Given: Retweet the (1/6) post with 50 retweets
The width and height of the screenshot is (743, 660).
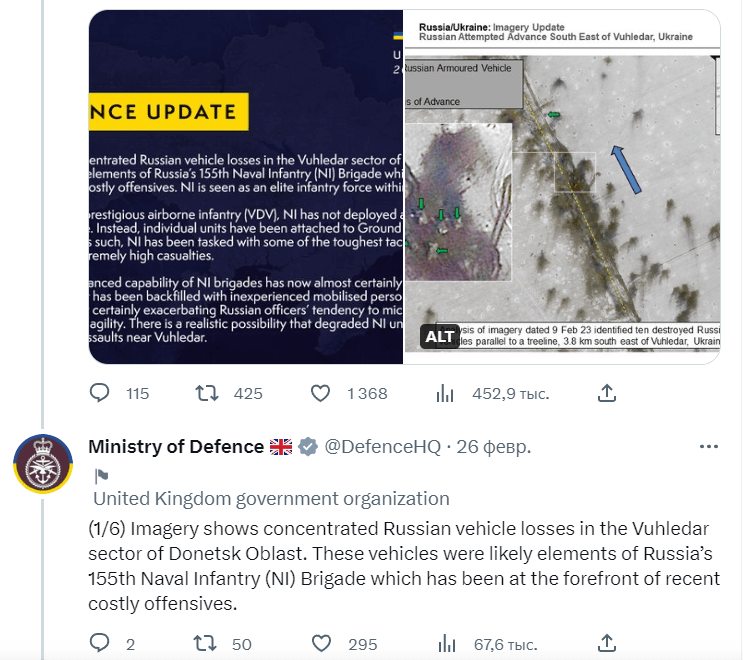Looking at the screenshot, I should (x=205, y=643).
